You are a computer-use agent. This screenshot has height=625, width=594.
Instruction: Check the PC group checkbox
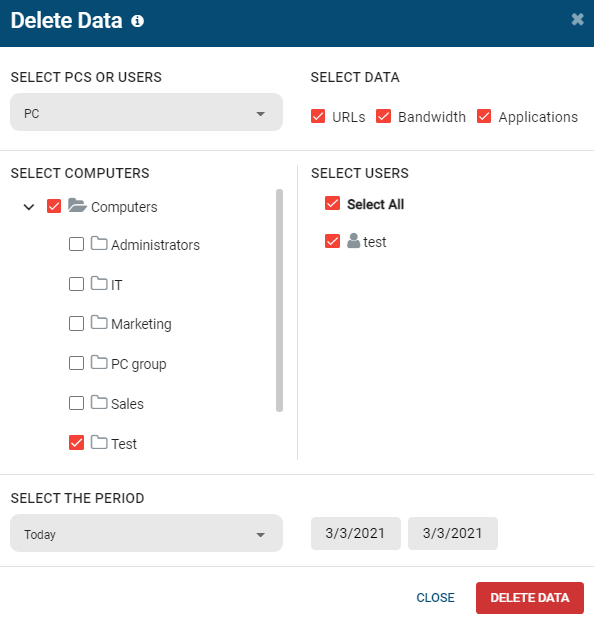point(77,363)
